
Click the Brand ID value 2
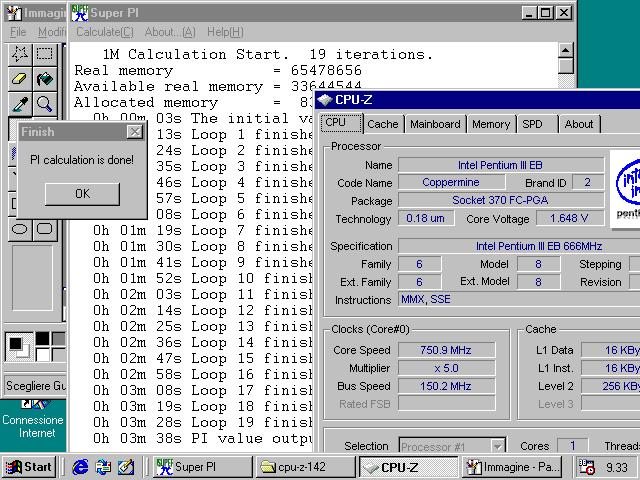[588, 182]
